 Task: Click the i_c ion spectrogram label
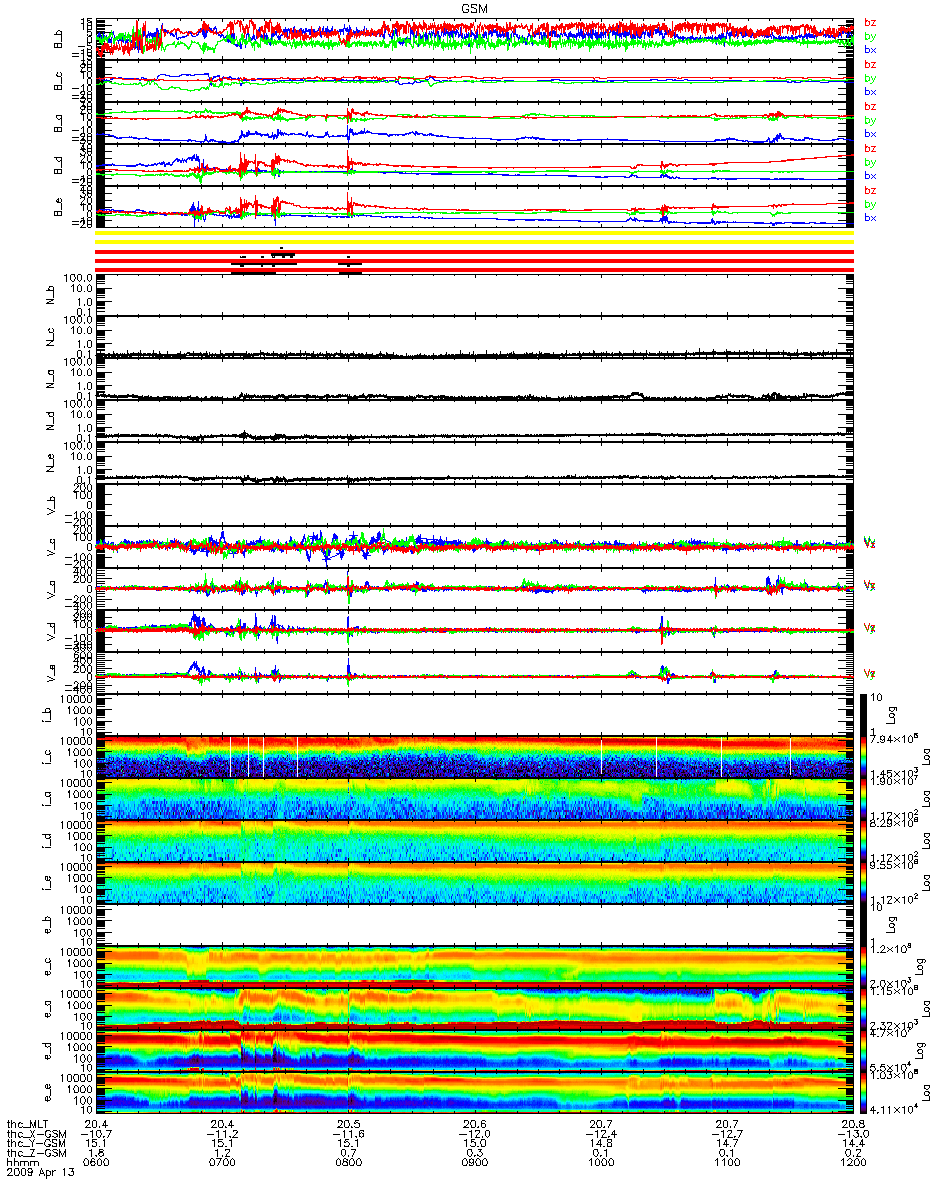tap(45, 758)
